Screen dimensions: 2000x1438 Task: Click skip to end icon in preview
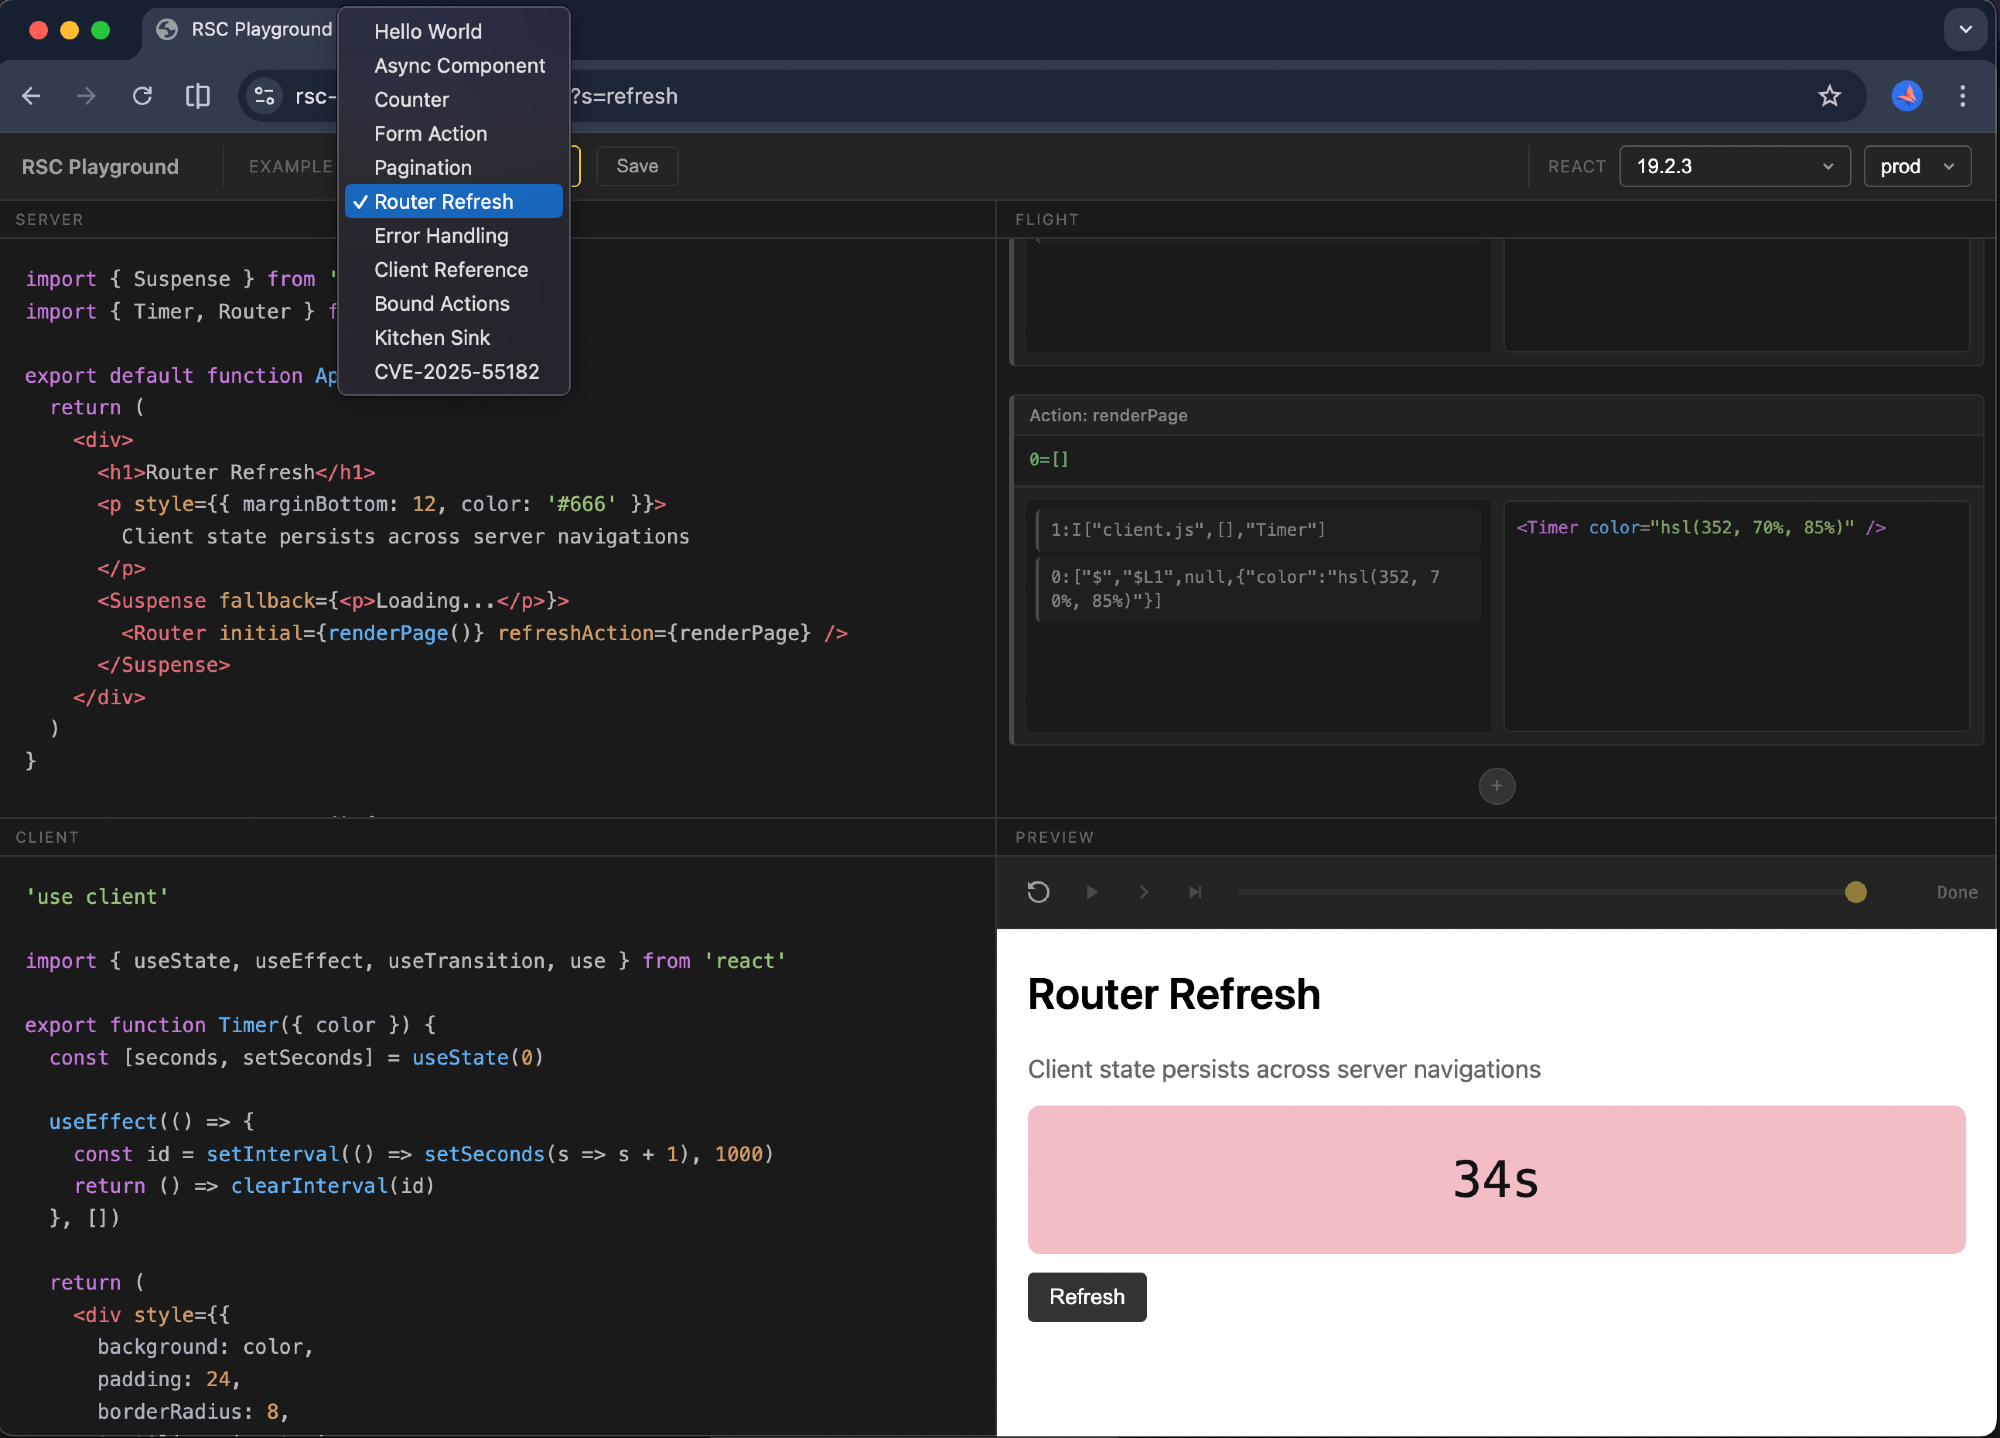point(1195,892)
